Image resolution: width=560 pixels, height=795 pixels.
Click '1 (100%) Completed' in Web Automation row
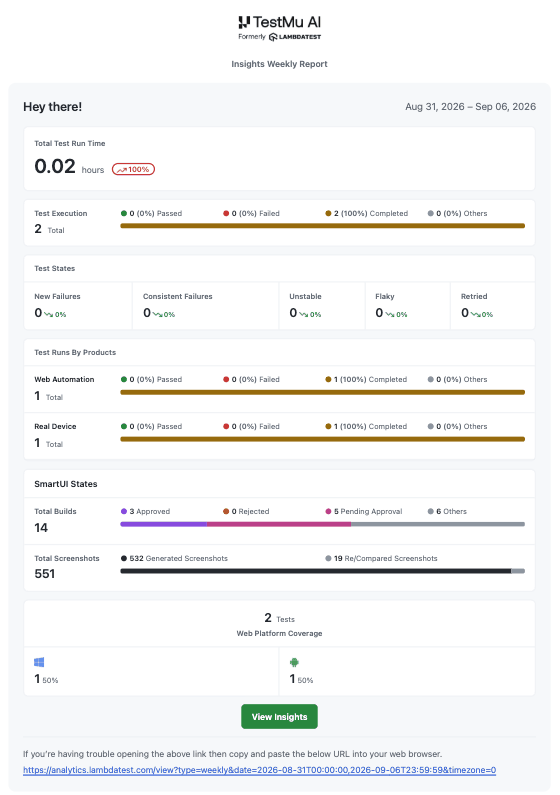[370, 379]
